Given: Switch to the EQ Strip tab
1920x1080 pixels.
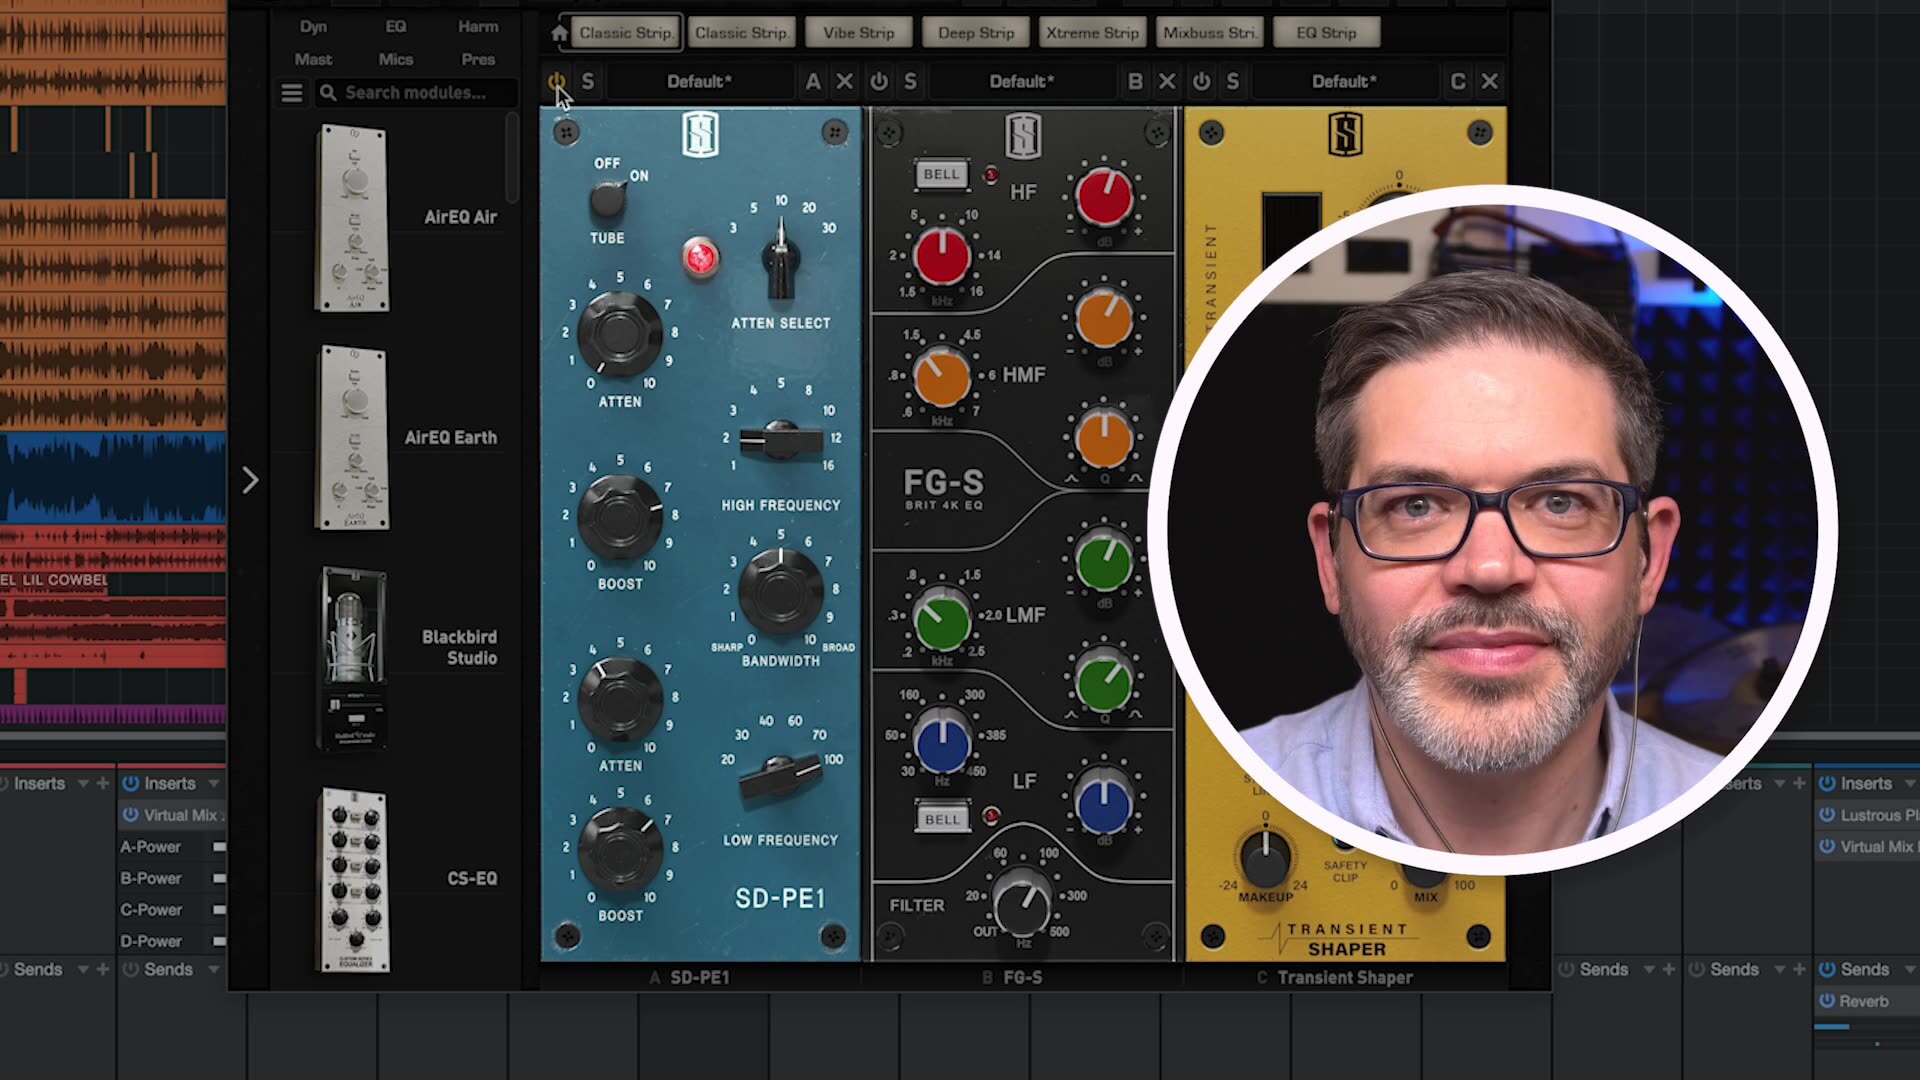Looking at the screenshot, I should coord(1327,33).
